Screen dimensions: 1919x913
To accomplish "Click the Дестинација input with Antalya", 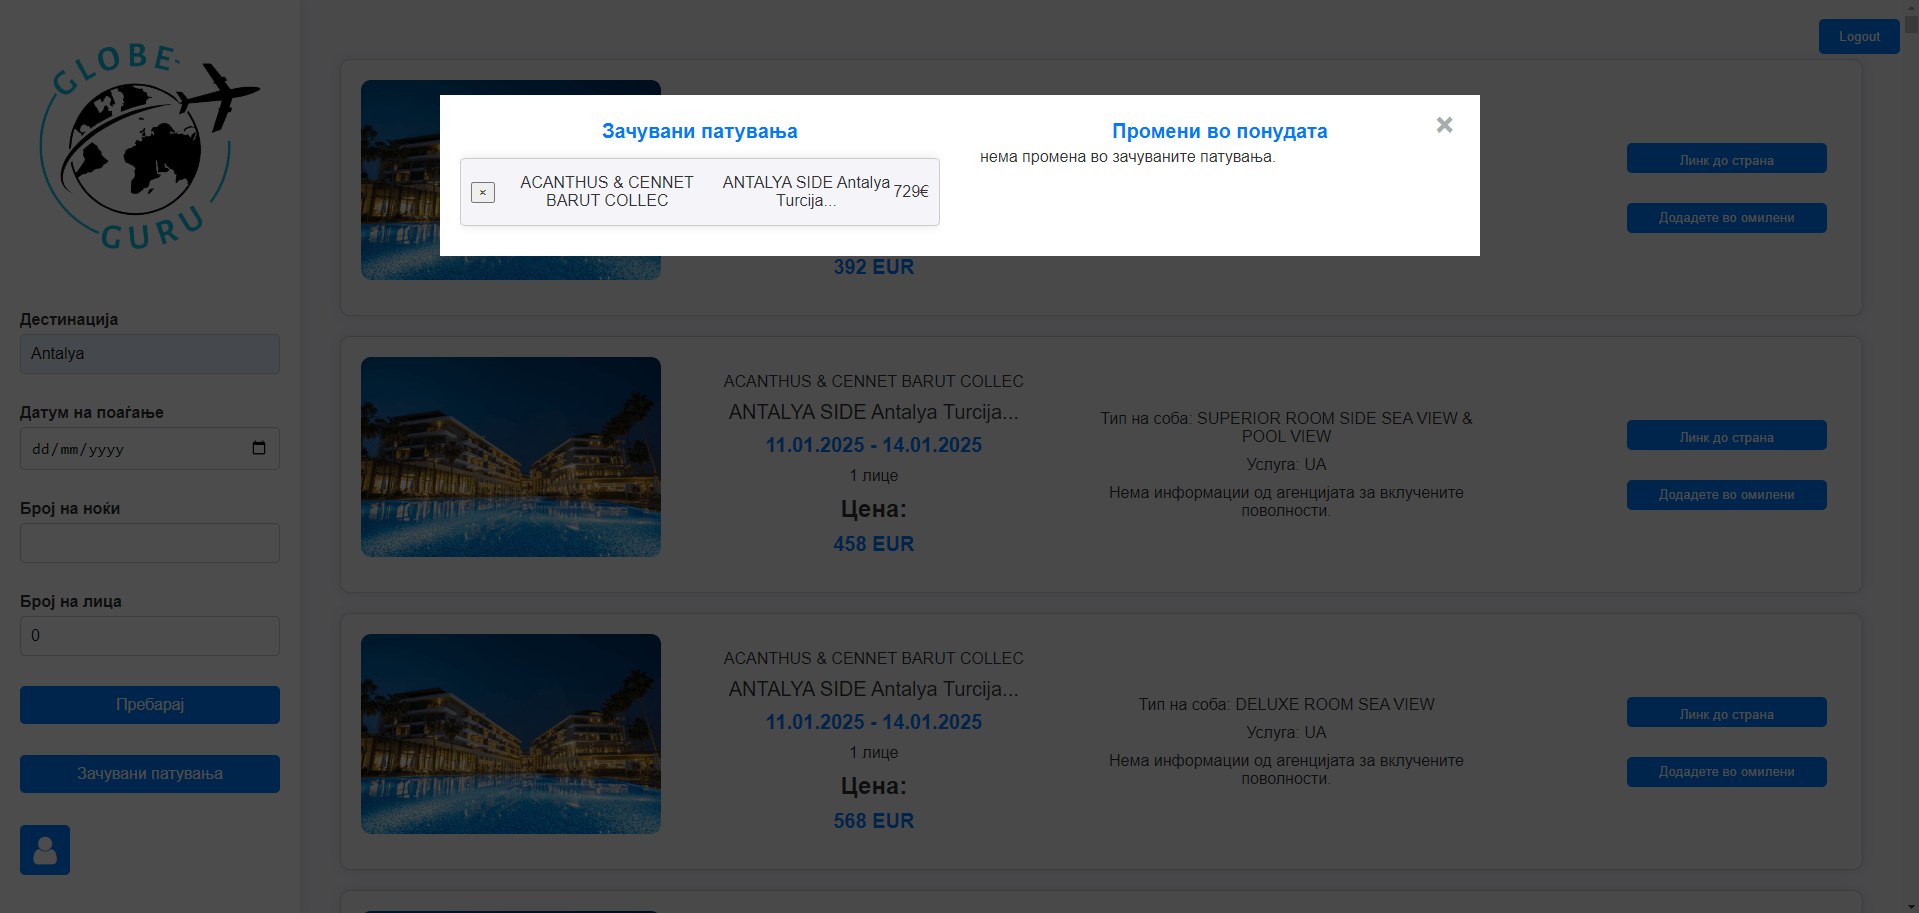I will tap(150, 354).
